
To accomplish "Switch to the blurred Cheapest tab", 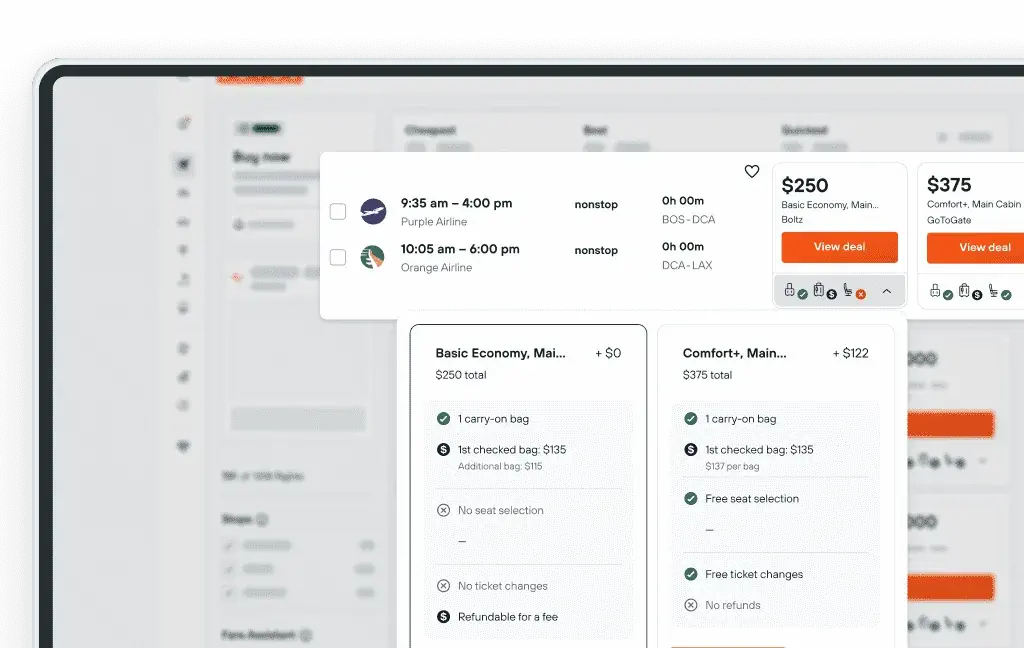I will point(430,131).
